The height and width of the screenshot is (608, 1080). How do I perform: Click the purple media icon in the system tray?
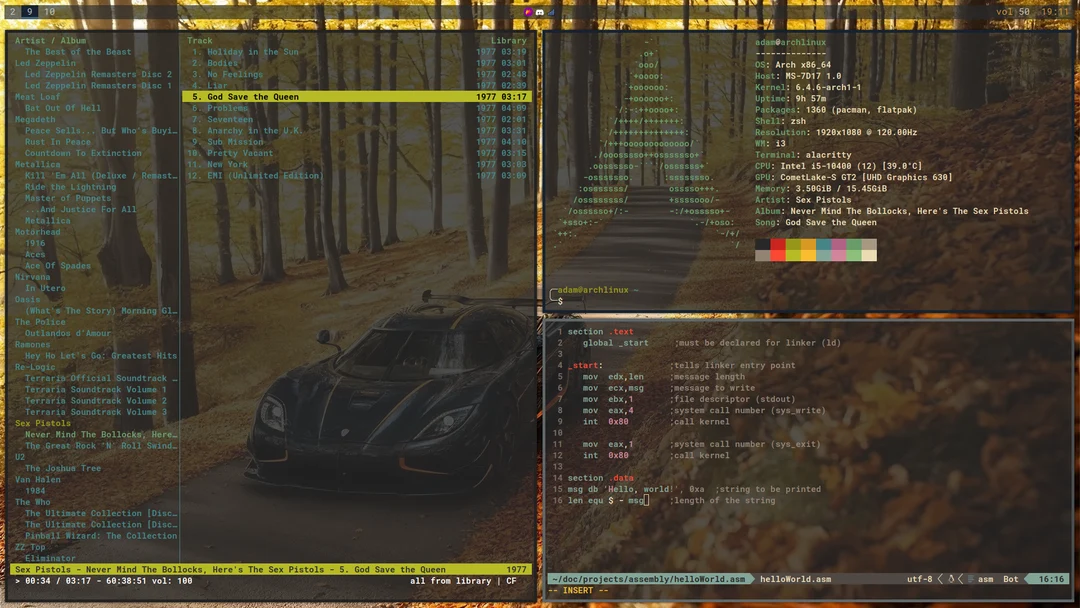(528, 10)
